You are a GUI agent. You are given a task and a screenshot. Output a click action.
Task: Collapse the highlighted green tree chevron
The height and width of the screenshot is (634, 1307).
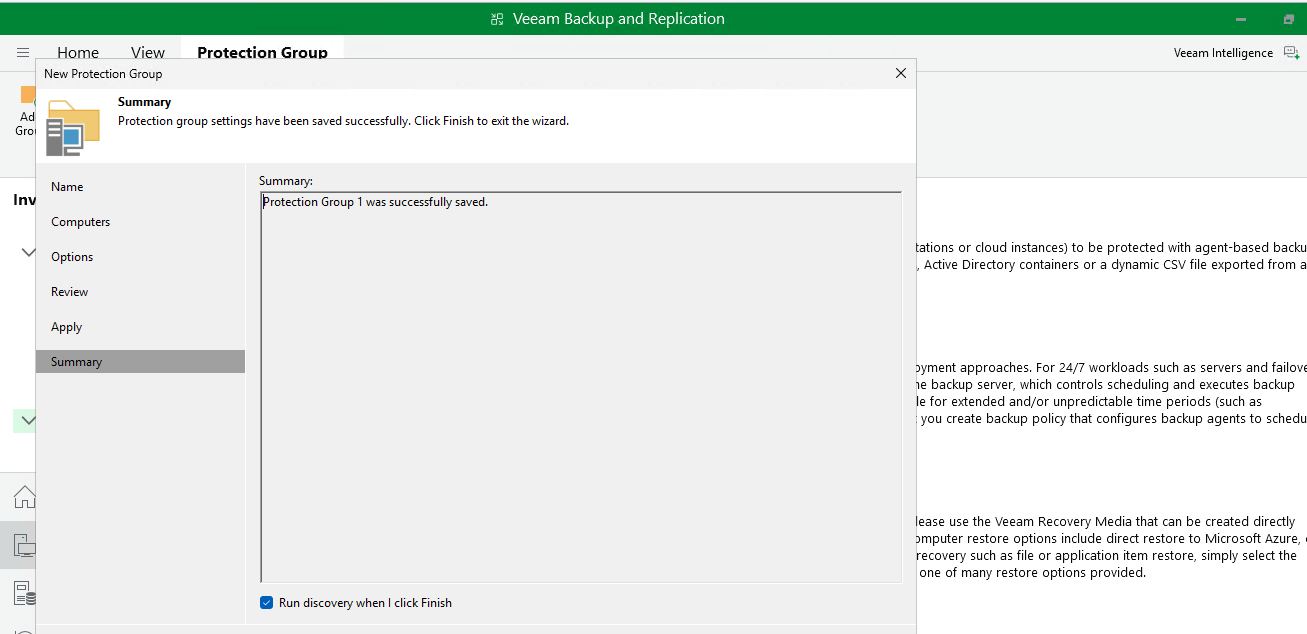28,421
